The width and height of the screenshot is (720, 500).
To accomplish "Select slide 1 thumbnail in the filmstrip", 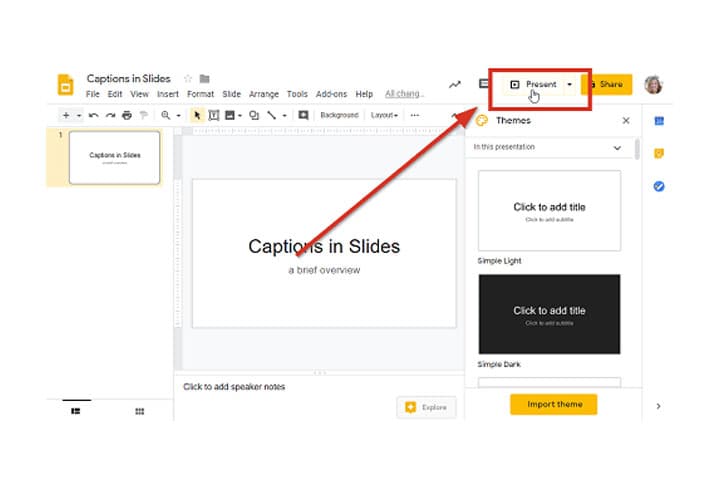I will pos(114,157).
